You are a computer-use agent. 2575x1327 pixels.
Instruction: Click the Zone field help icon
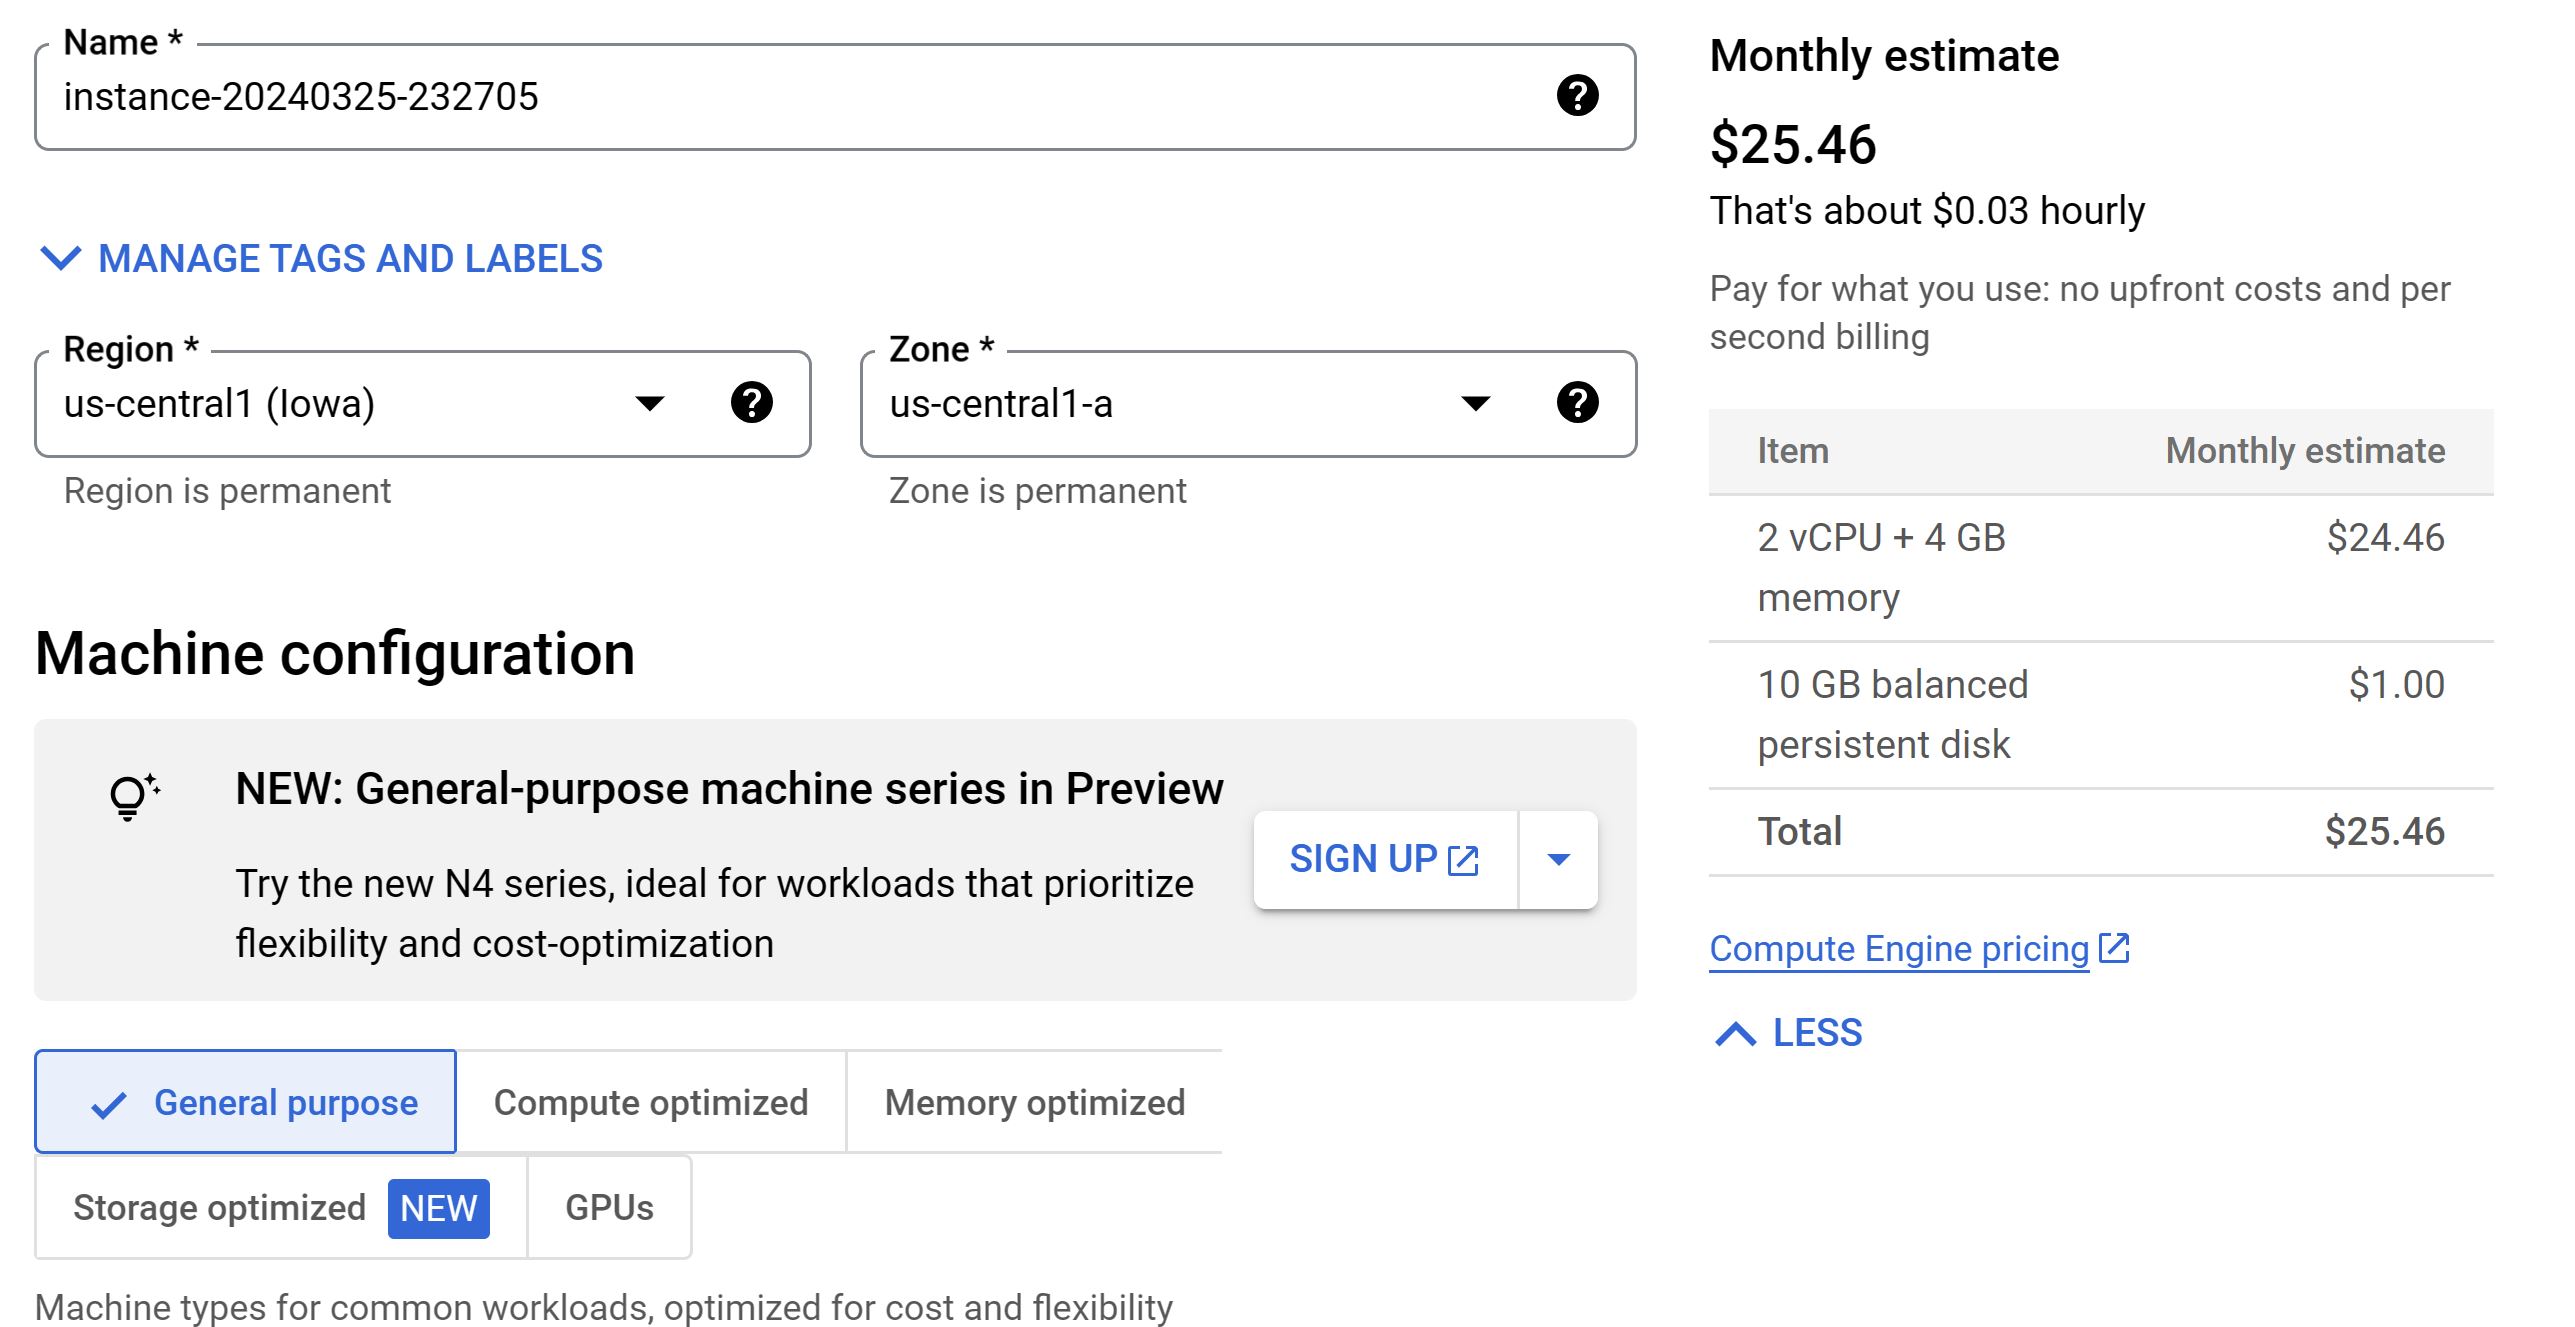[1577, 403]
